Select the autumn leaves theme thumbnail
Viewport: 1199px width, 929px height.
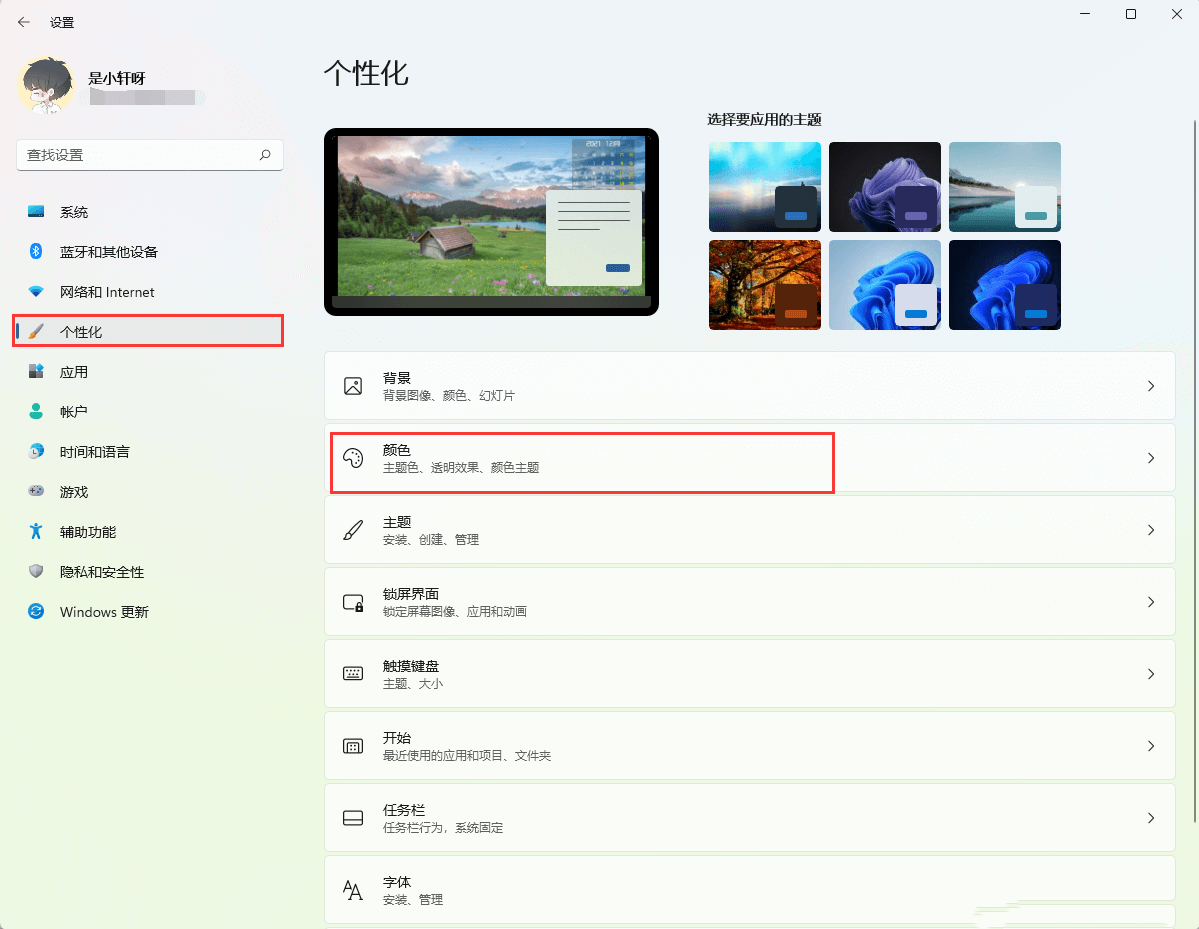764,284
